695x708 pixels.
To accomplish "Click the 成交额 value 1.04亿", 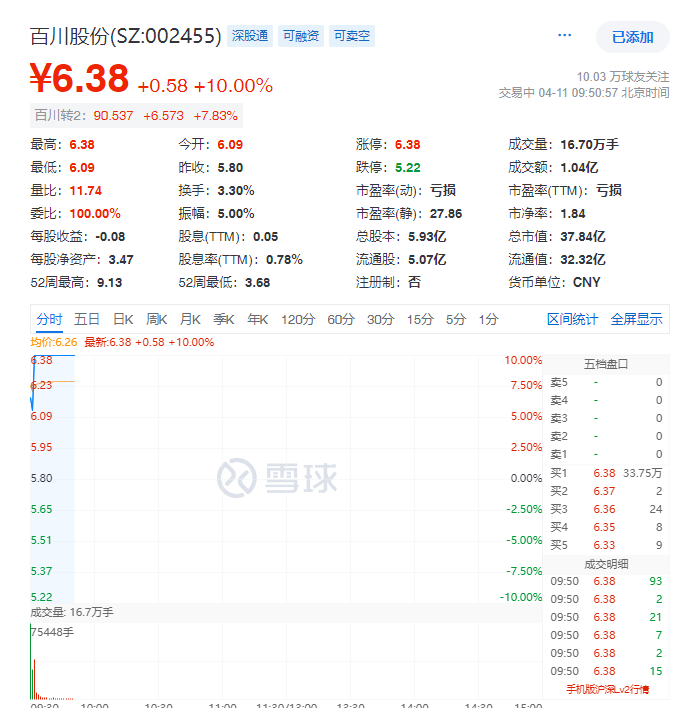I will (579, 168).
